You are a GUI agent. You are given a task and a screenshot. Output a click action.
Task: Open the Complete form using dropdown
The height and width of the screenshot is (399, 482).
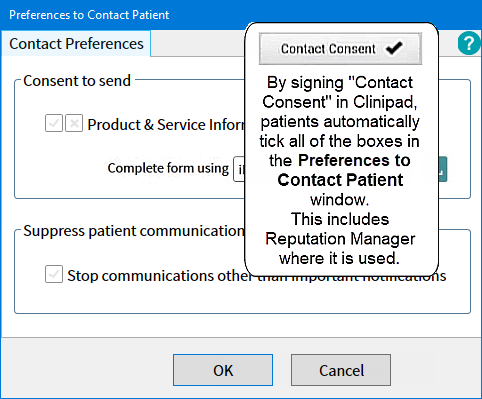click(239, 169)
